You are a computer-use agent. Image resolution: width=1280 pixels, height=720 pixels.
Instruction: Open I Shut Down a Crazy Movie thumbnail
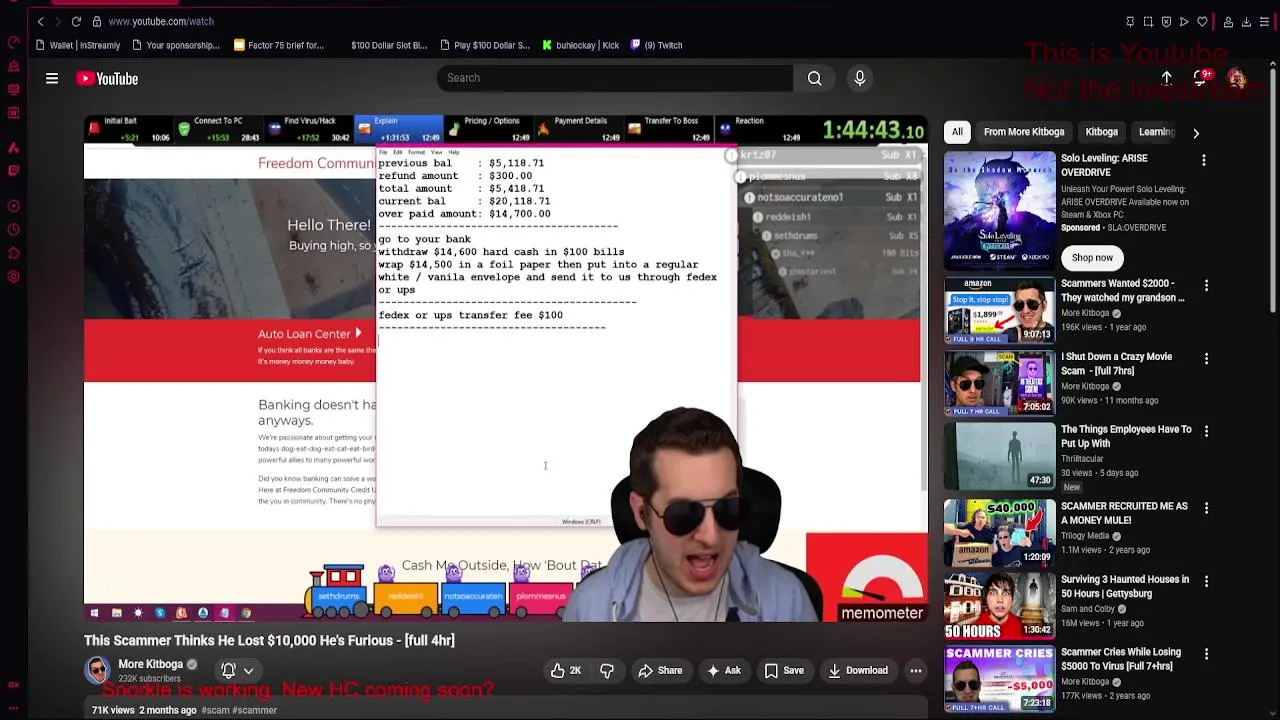pos(999,383)
